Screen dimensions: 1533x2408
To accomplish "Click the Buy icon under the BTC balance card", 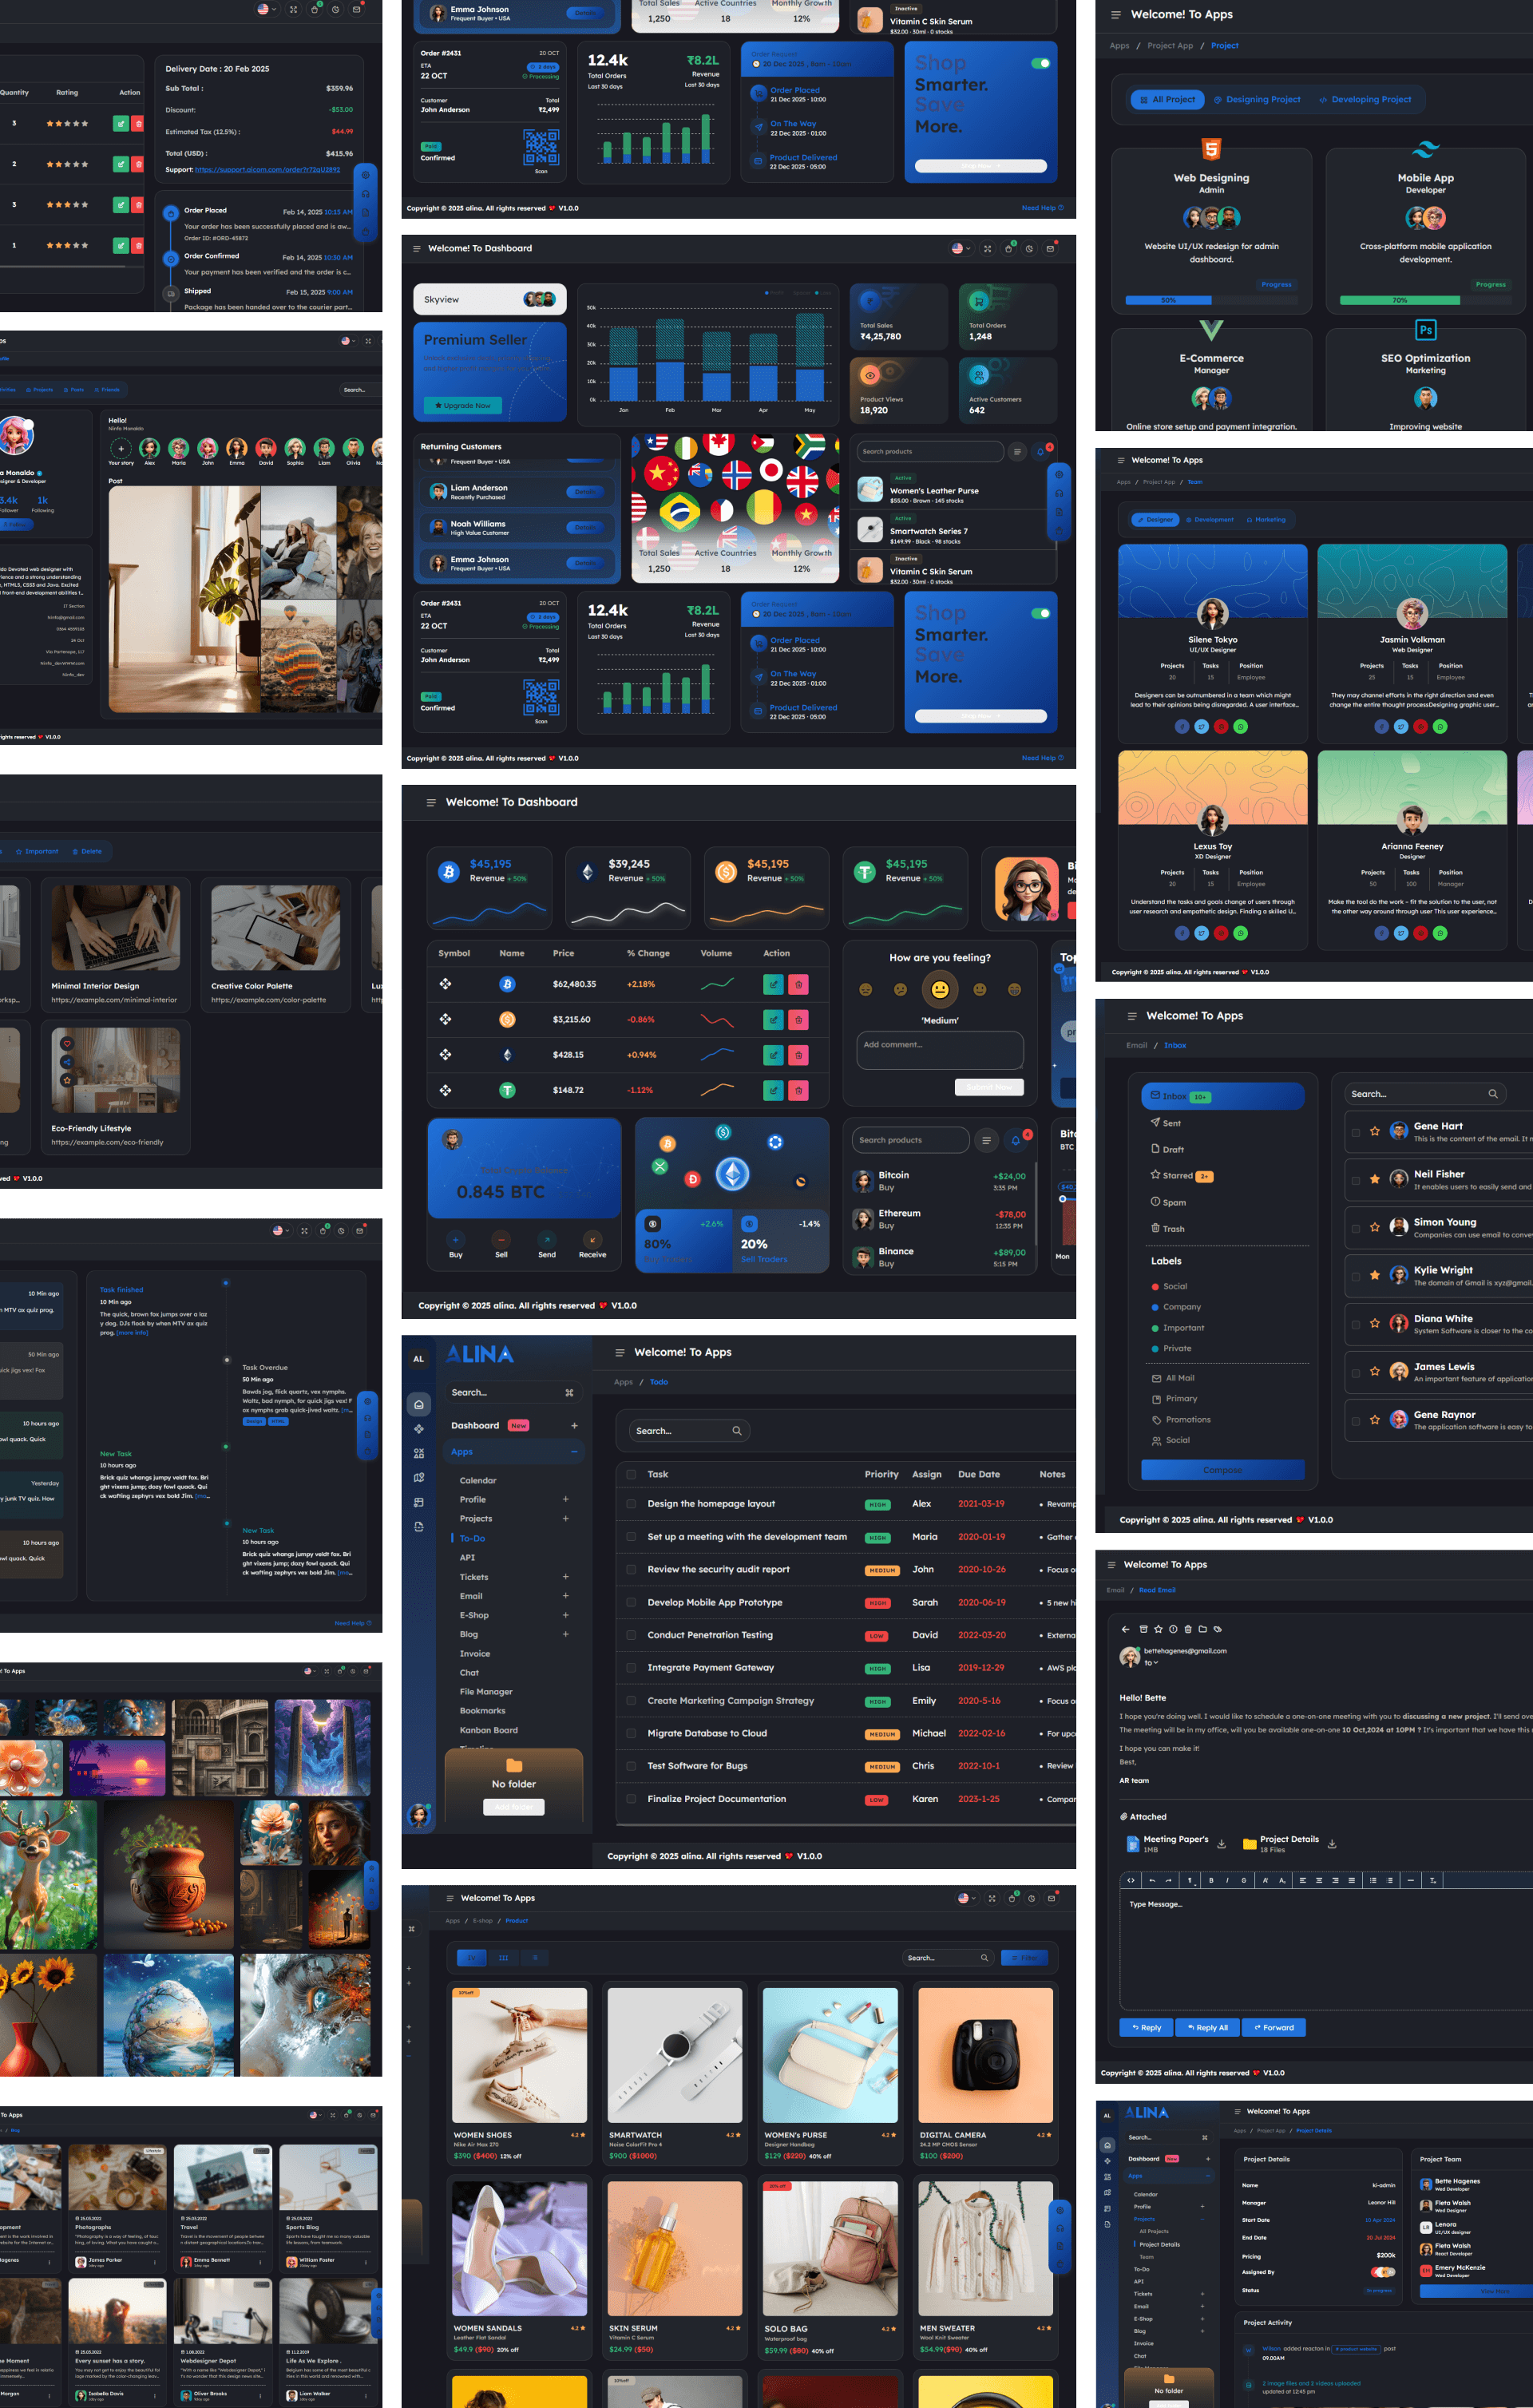I will [456, 1239].
